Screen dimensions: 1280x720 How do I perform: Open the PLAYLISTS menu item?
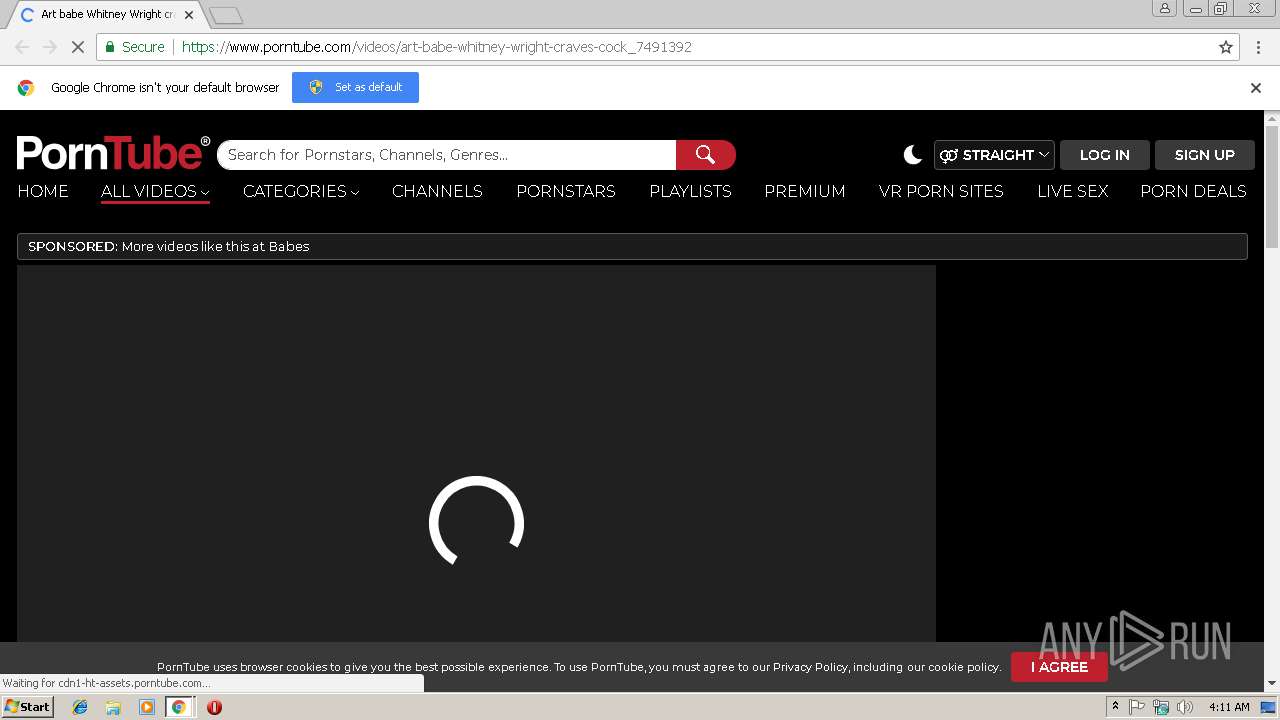pyautogui.click(x=690, y=191)
